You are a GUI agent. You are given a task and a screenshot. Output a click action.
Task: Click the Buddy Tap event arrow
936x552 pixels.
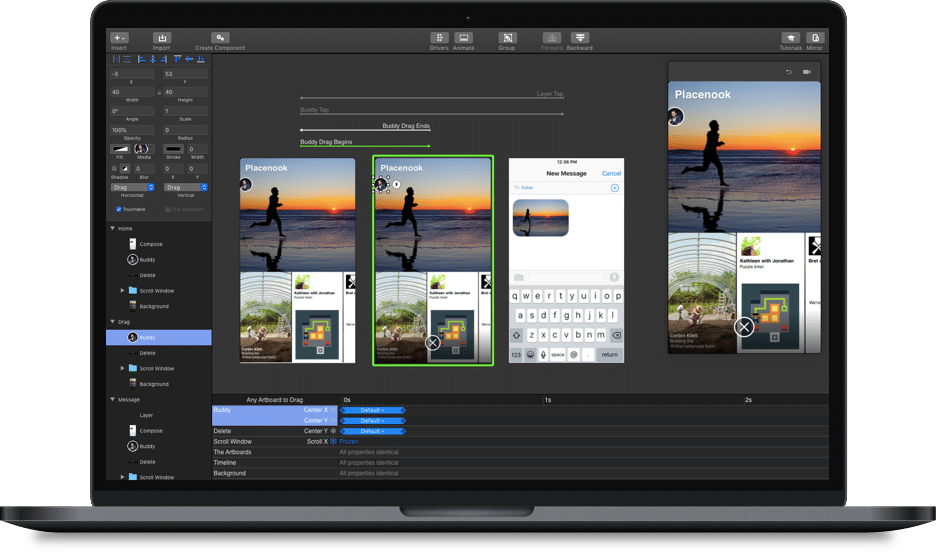[432, 113]
